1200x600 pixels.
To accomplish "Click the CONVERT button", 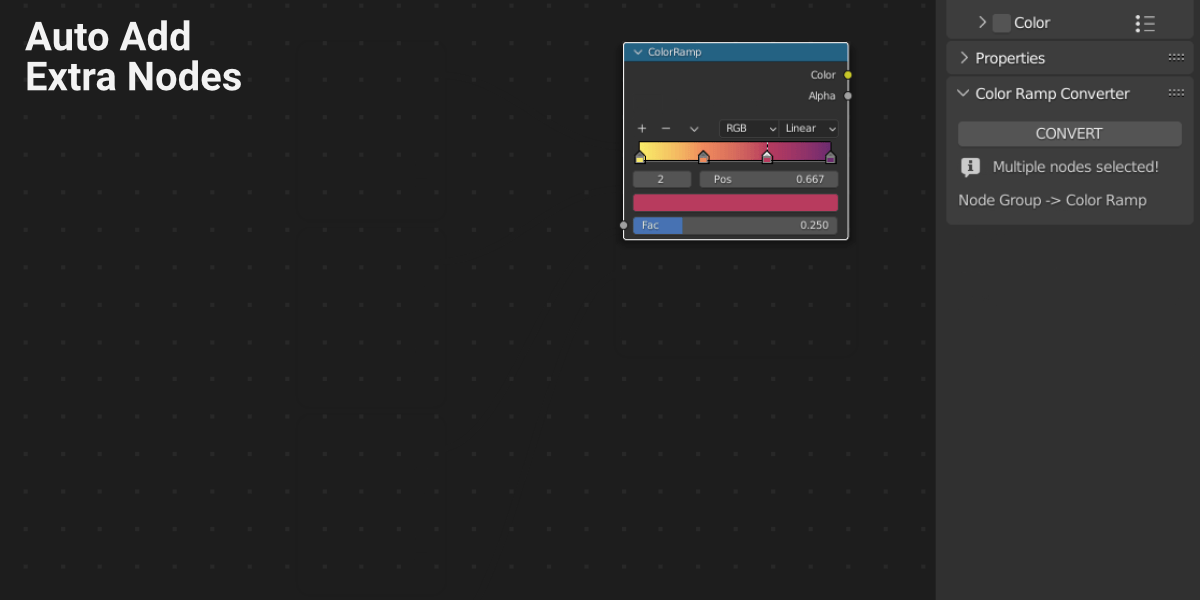I will [x=1069, y=133].
